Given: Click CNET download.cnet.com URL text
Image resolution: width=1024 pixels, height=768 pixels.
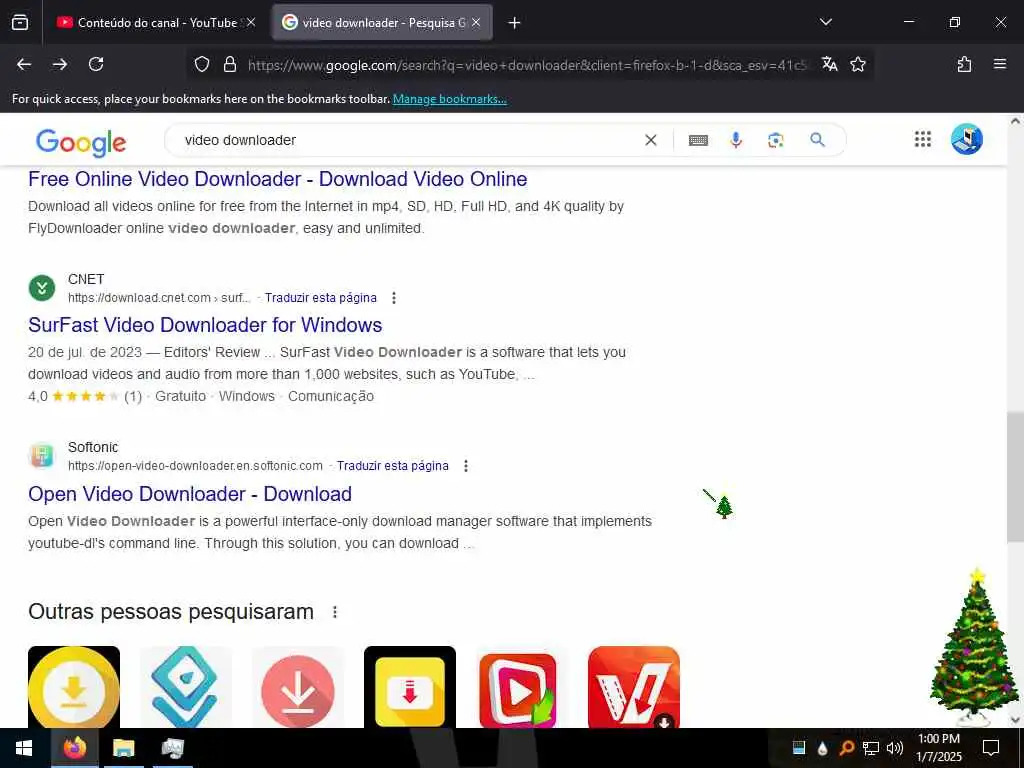Looking at the screenshot, I should pyautogui.click(x=159, y=298).
